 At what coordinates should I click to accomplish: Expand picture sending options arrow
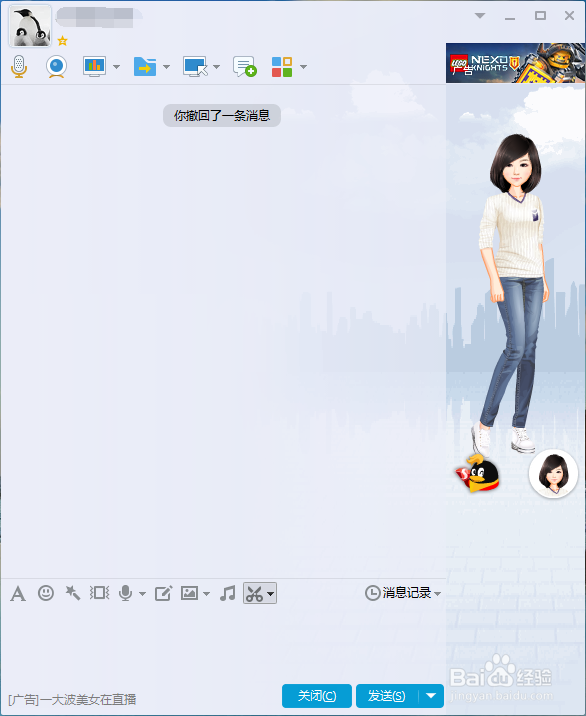tap(206, 594)
